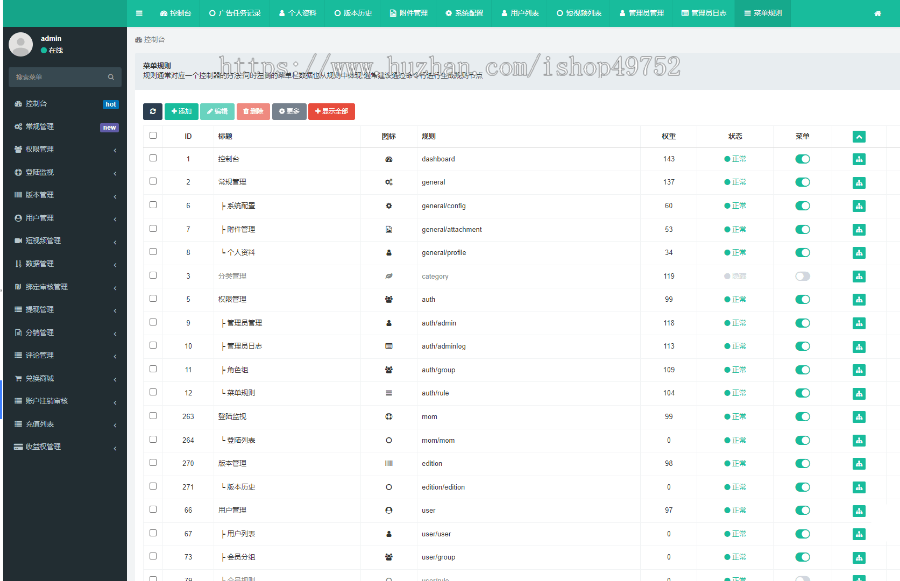Screen dimensions: 900x581
Task: Click the group icon of auth row
Action: (x=389, y=299)
